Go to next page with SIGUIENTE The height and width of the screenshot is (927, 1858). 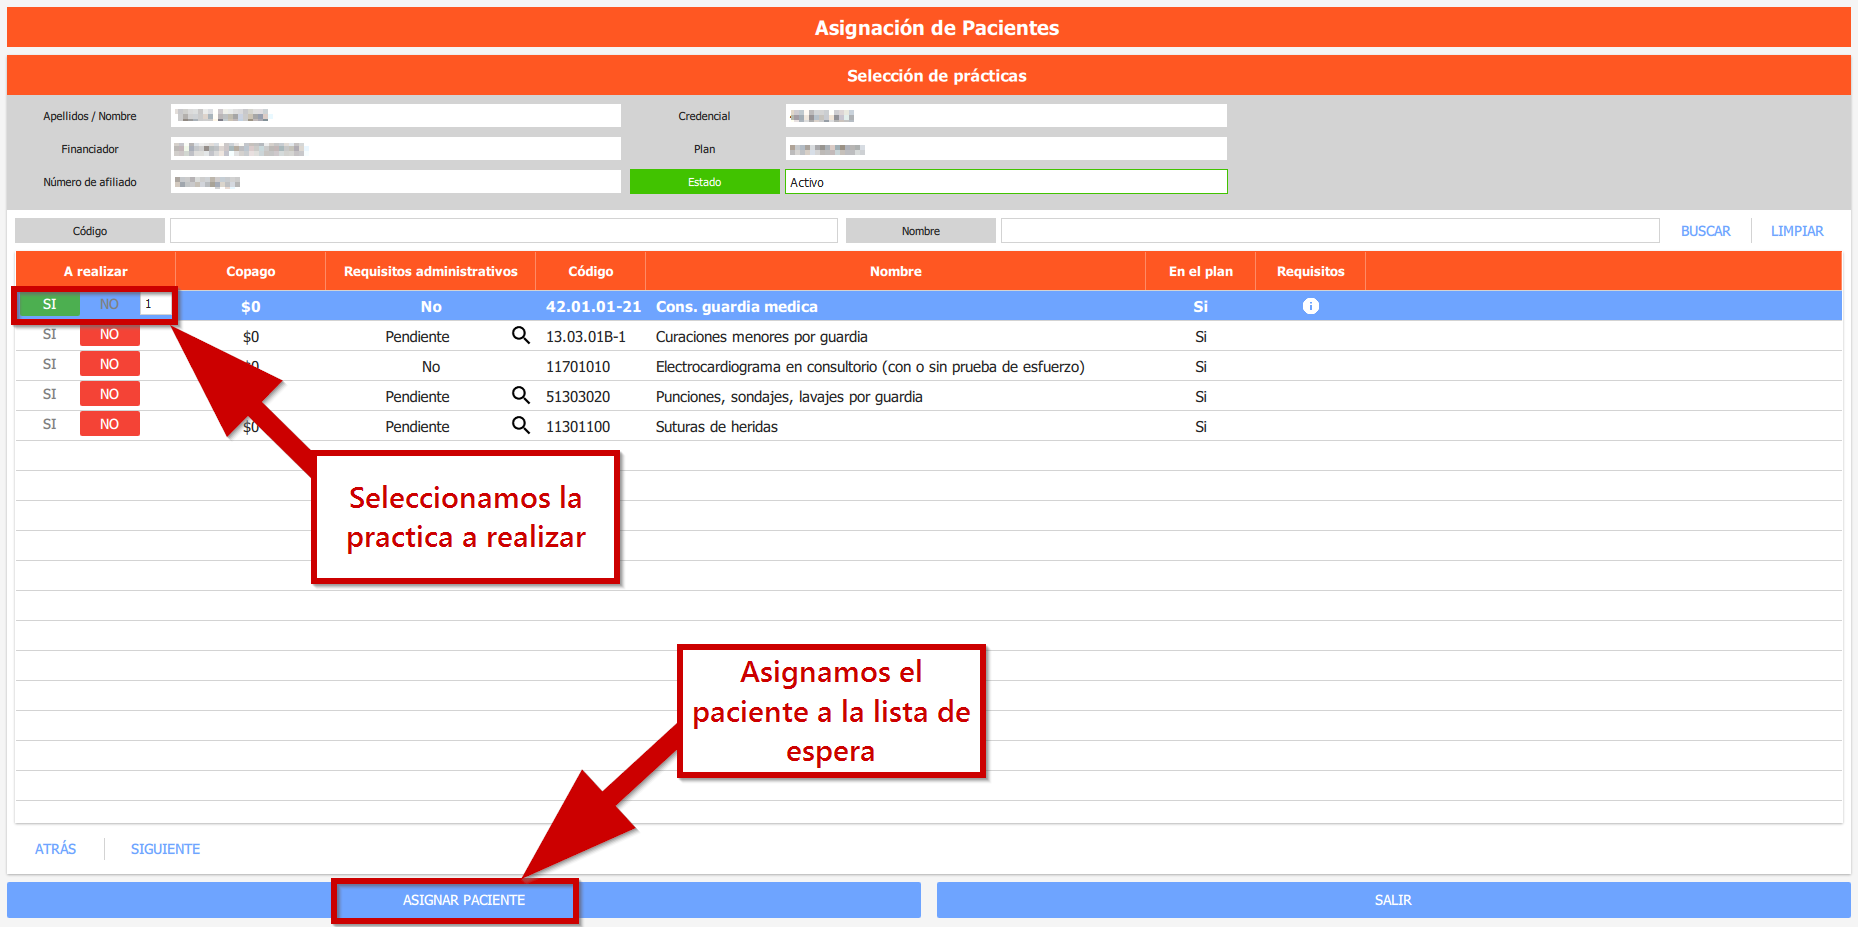click(x=165, y=849)
